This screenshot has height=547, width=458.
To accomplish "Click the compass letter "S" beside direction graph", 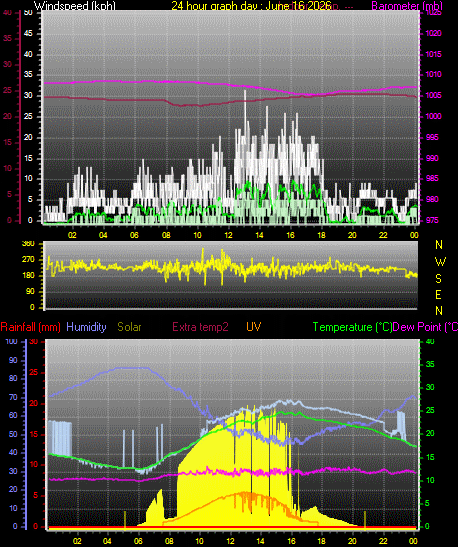I will [x=439, y=278].
